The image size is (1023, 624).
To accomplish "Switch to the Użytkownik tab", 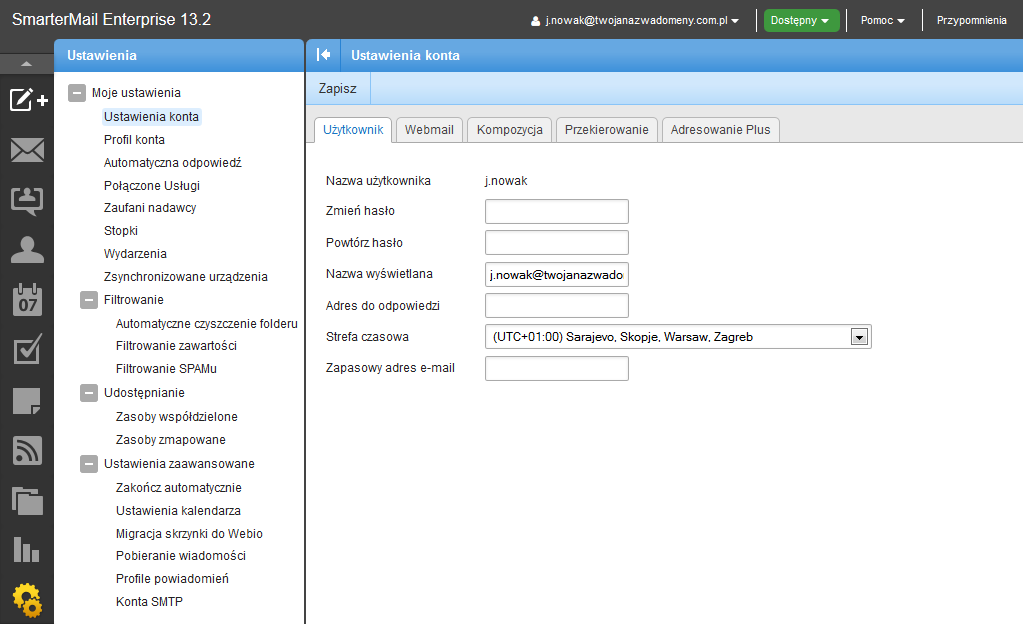I will coord(353,130).
